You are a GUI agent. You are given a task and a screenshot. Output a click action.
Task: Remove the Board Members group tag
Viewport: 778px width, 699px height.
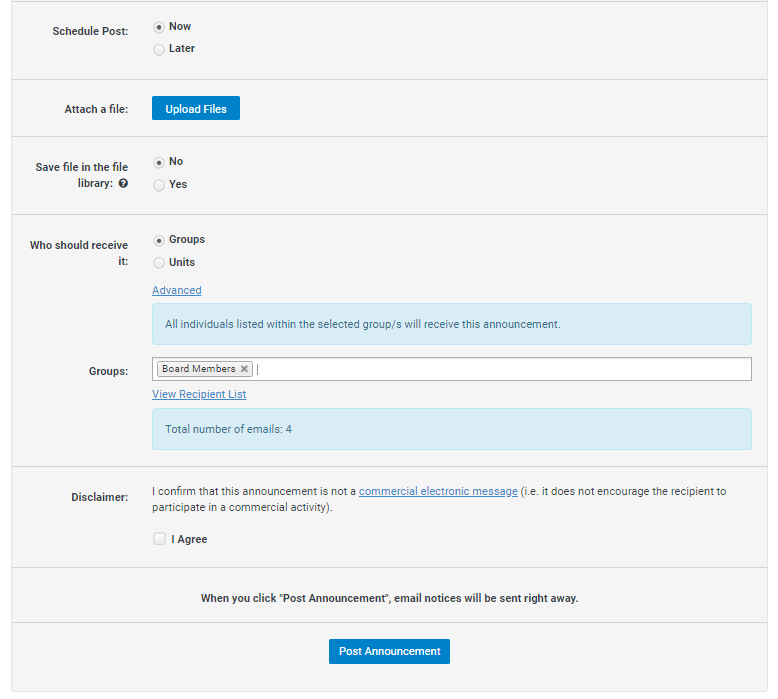244,369
